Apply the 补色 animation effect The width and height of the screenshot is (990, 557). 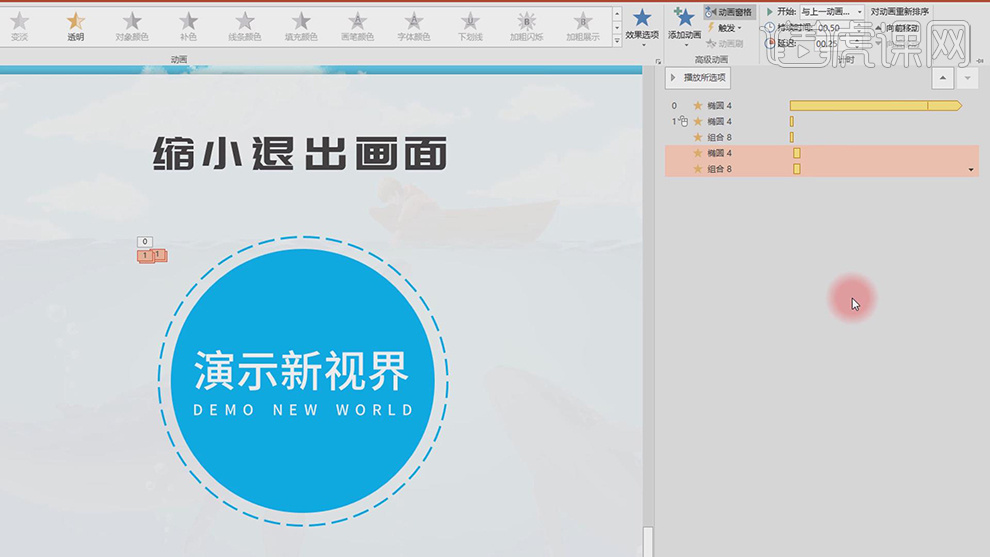point(188,26)
